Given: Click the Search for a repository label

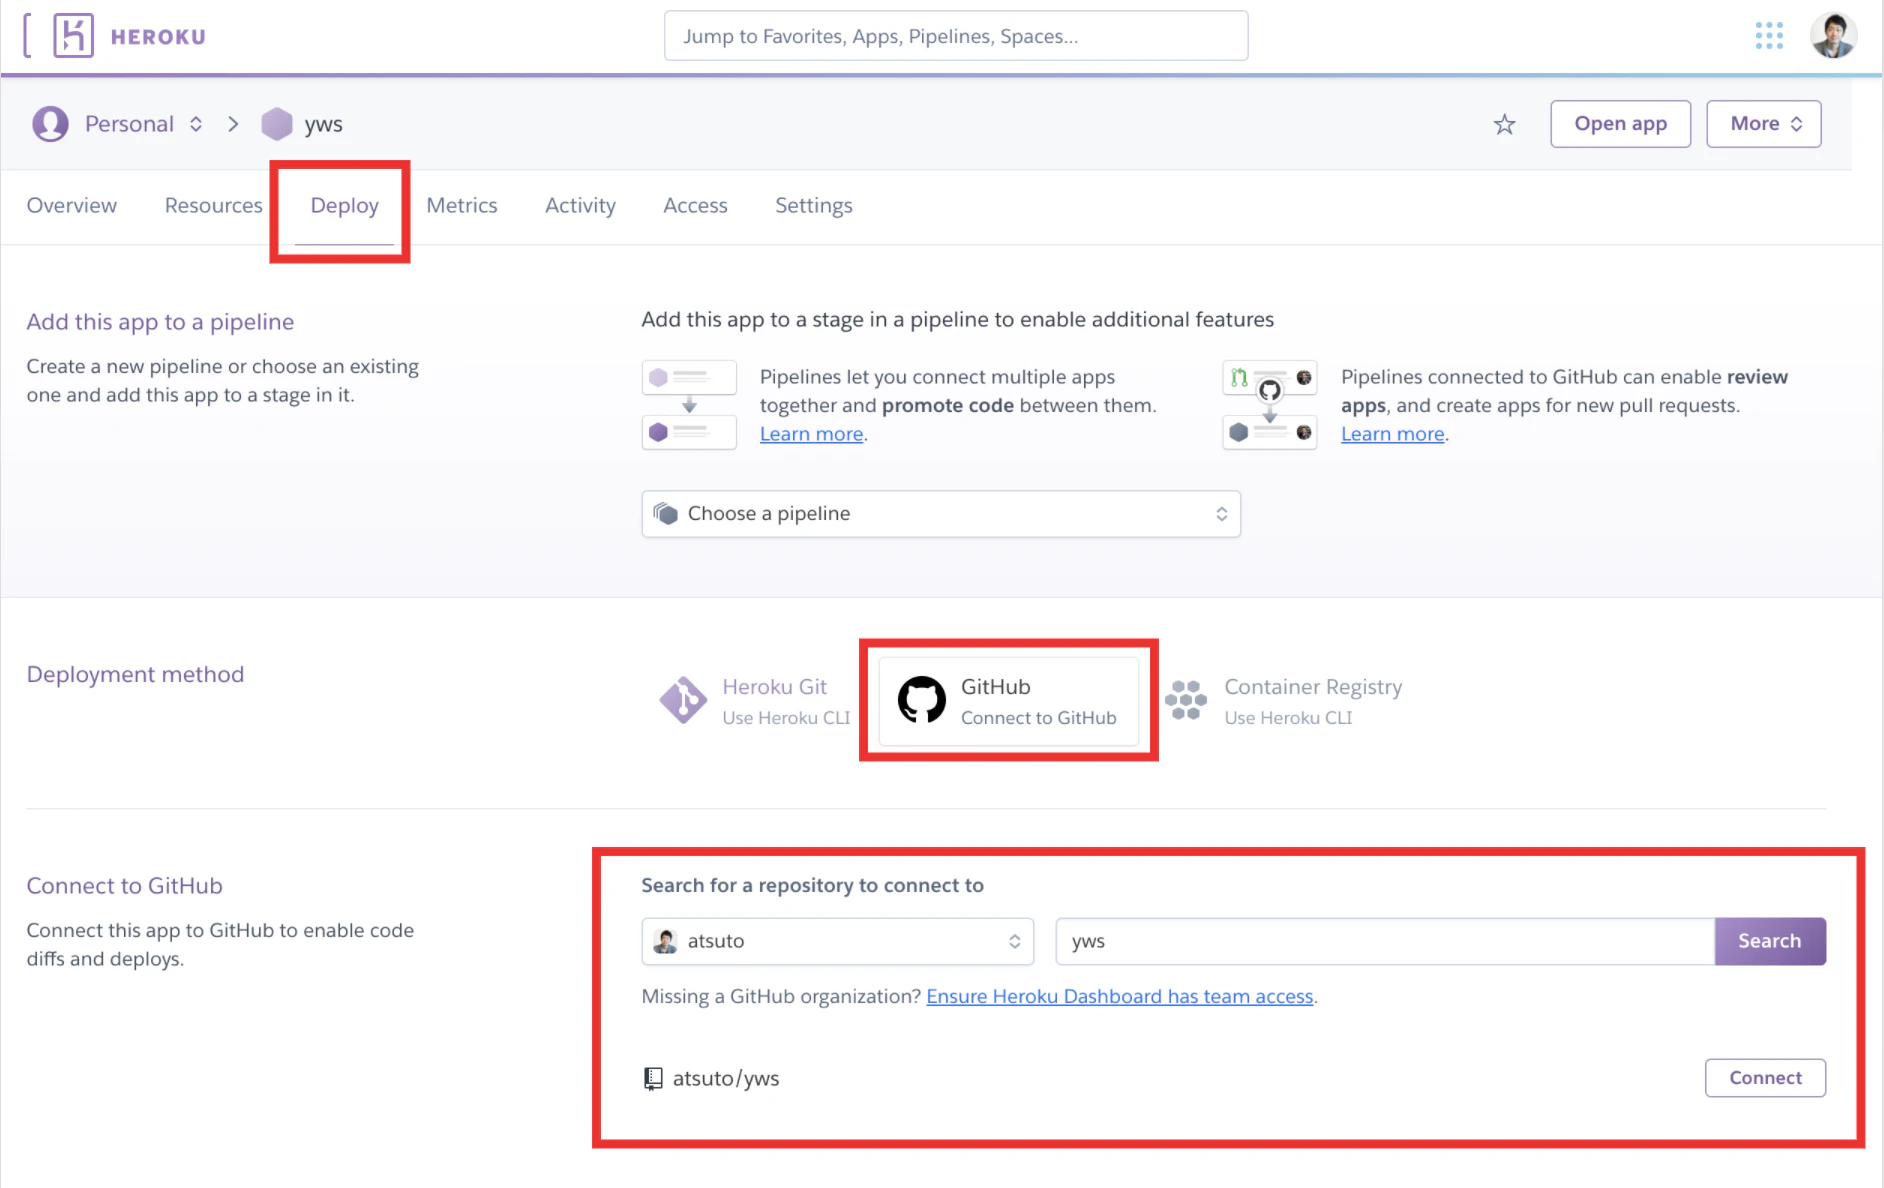Looking at the screenshot, I should tap(813, 885).
